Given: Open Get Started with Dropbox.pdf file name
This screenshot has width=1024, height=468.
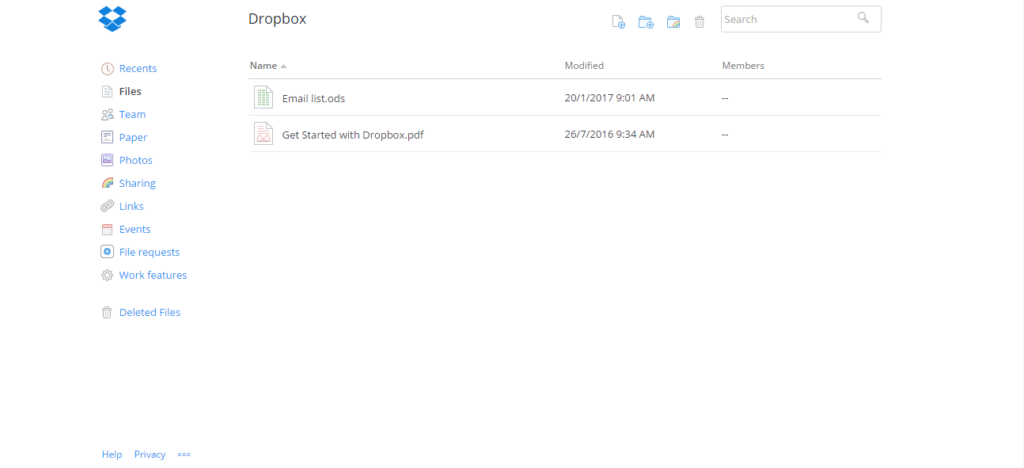Looking at the screenshot, I should [353, 135].
